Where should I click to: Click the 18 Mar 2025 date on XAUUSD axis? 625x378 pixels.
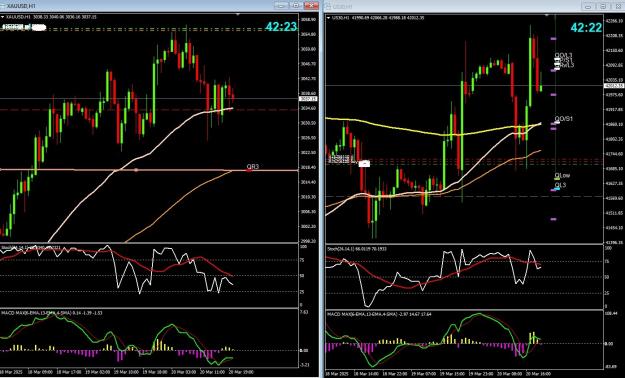pos(12,372)
